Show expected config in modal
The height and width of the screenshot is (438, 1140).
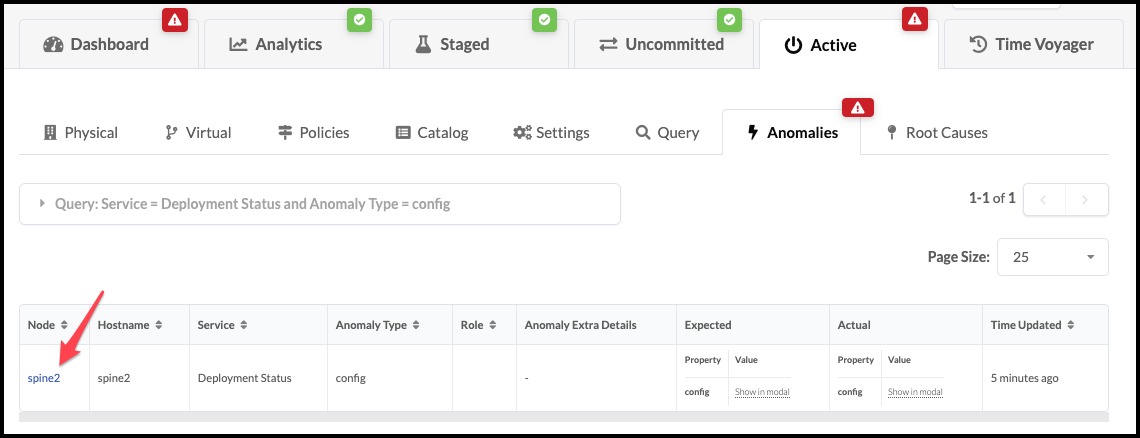click(x=762, y=392)
